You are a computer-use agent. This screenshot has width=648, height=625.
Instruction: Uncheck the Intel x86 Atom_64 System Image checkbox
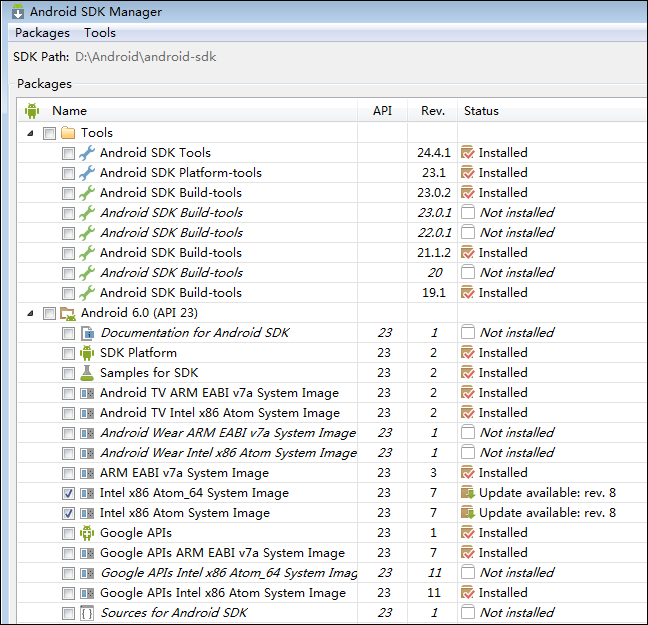pos(68,493)
